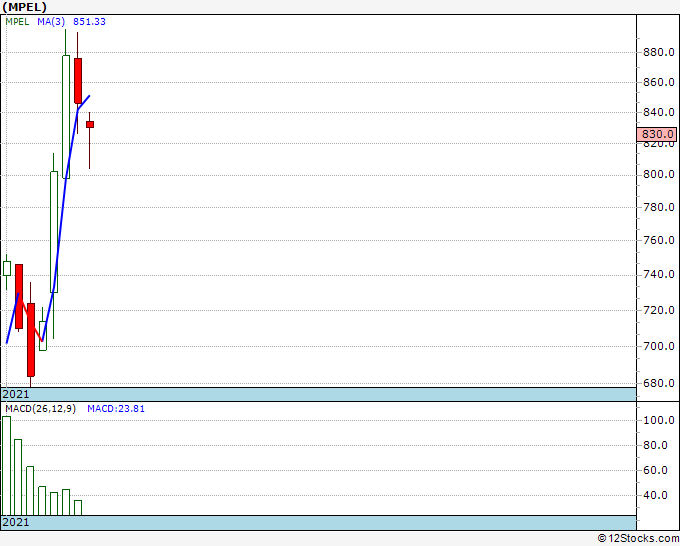
Task: Click the MACD:23.81 value label
Action: (116, 409)
